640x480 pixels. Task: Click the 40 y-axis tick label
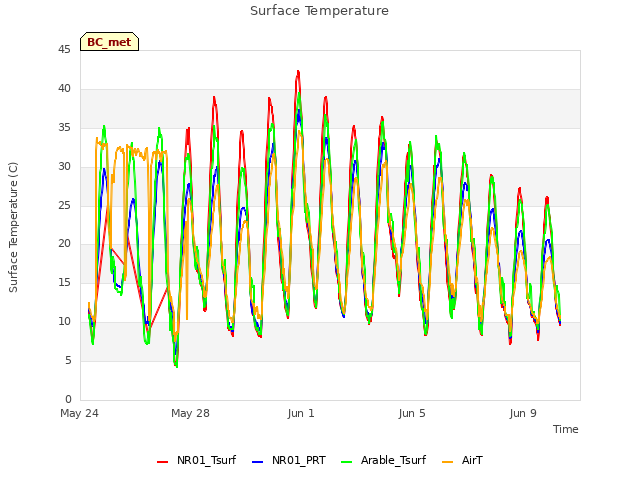tap(64, 88)
